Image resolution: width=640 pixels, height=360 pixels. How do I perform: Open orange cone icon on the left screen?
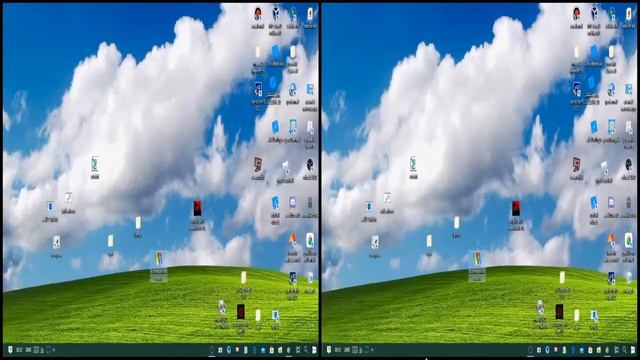[x=293, y=240]
